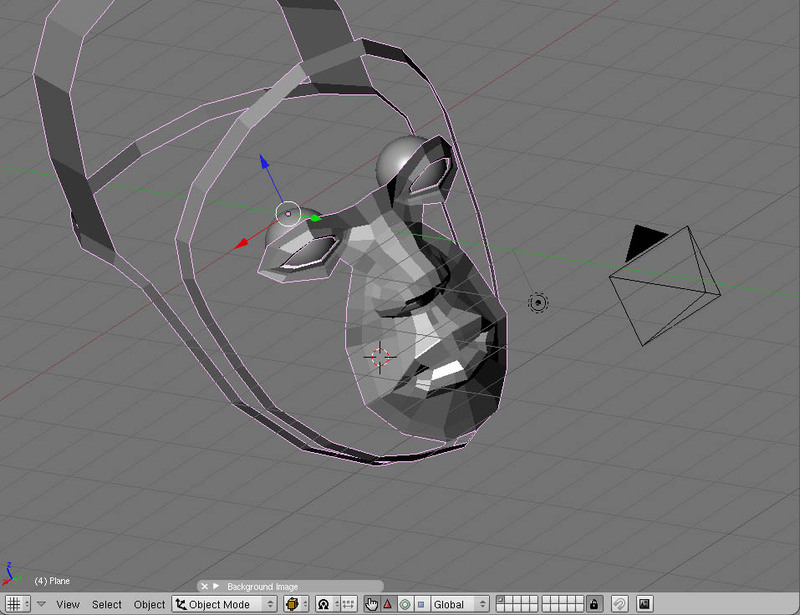Open the window type selector grid icon
The width and height of the screenshot is (800, 615).
click(x=18, y=604)
